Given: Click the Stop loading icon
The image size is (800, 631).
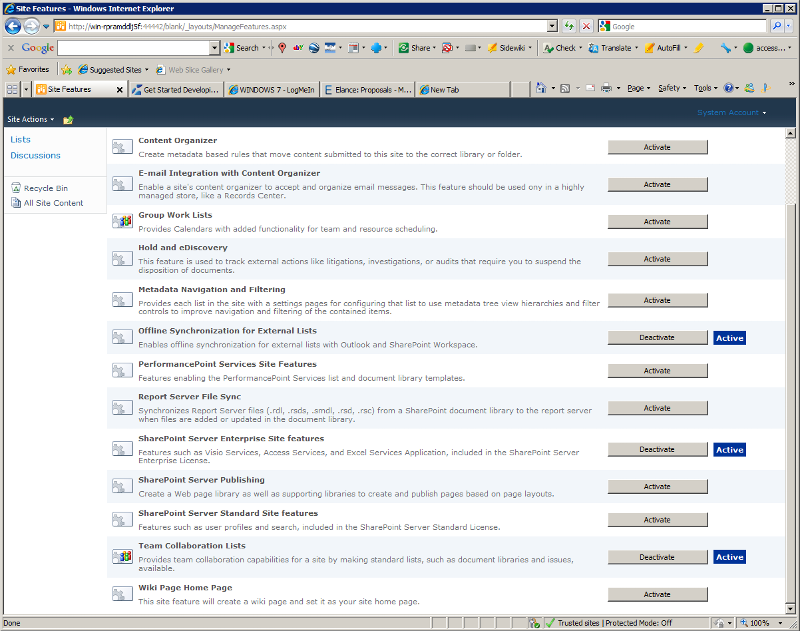Looking at the screenshot, I should point(587,26).
